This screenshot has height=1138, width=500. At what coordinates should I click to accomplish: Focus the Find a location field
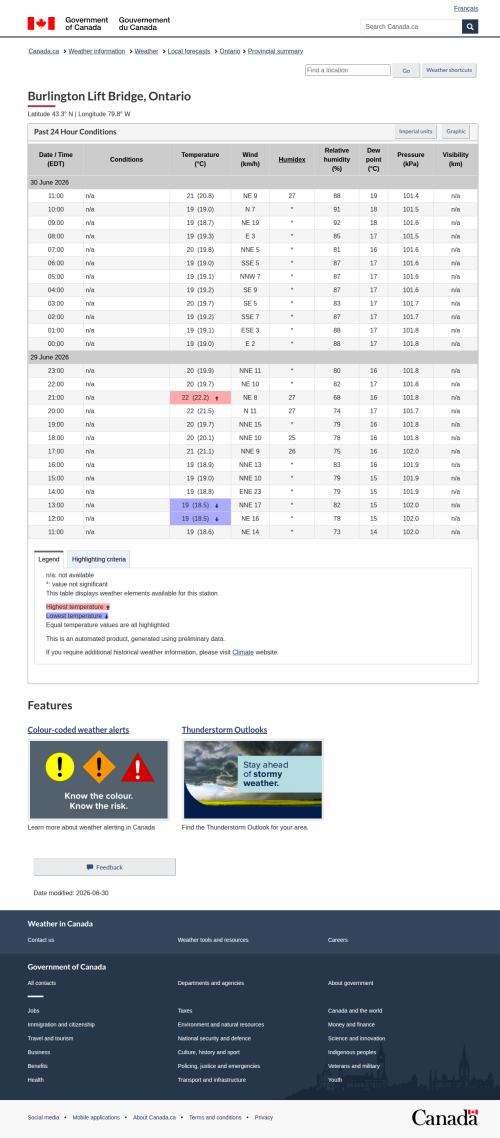348,70
